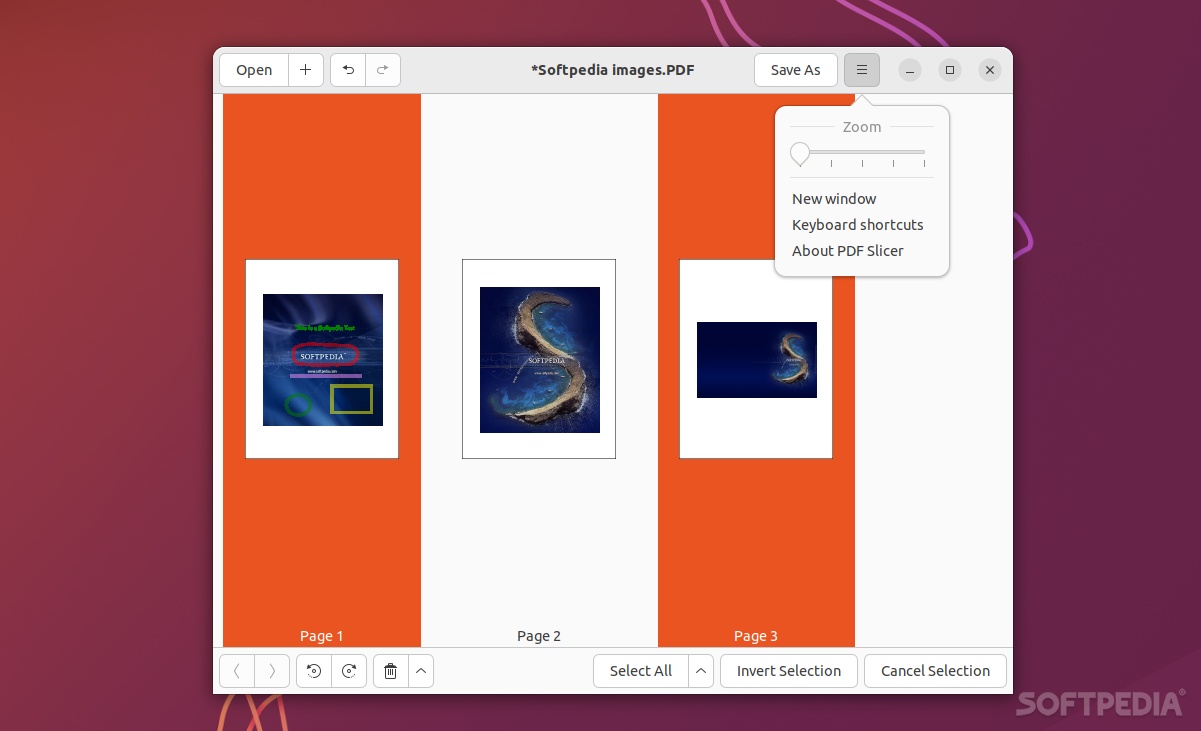Open Keyboard shortcuts from the menu
Viewport: 1201px width, 731px height.
857,224
